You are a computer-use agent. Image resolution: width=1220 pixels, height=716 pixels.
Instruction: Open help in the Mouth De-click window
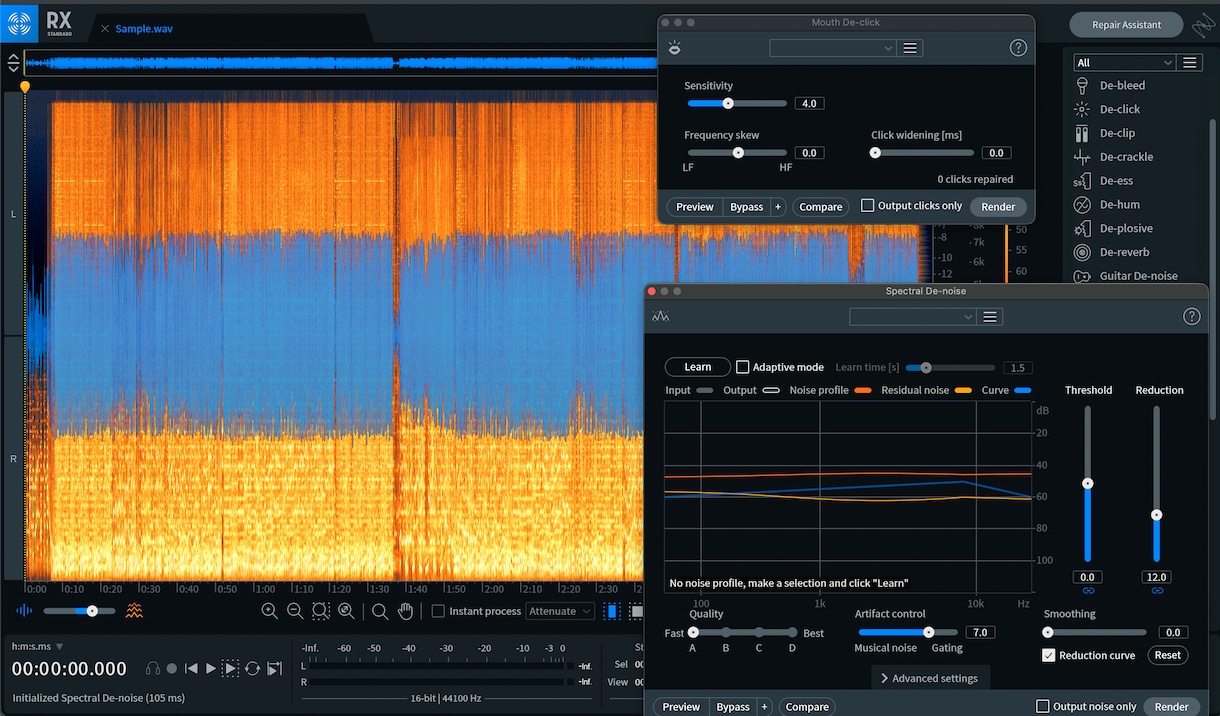[x=1018, y=48]
